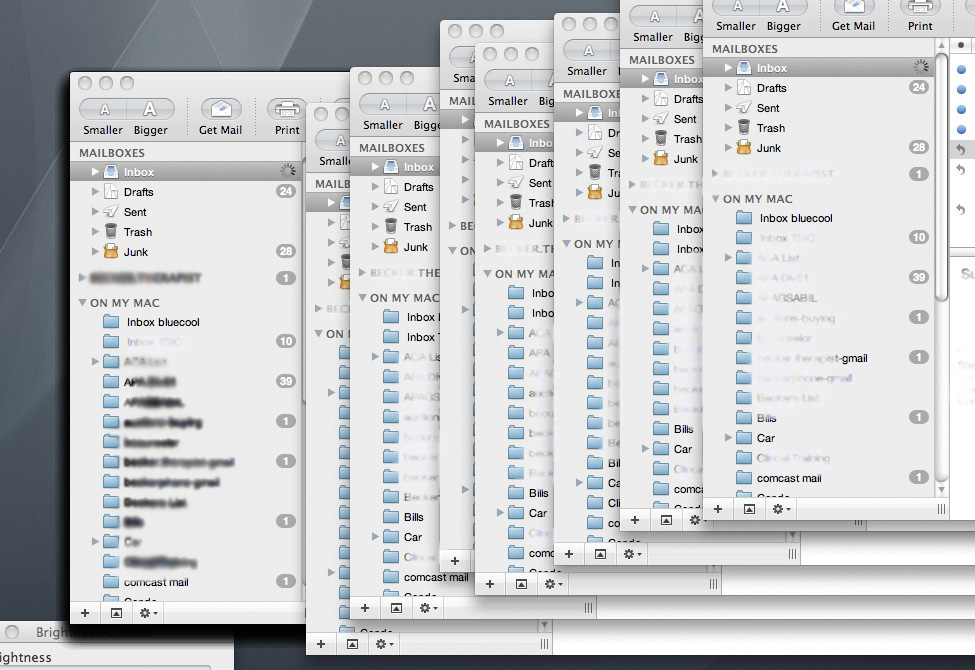Expand Inbox disclosure triangle in rightmost window
The height and width of the screenshot is (670, 975).
[728, 68]
